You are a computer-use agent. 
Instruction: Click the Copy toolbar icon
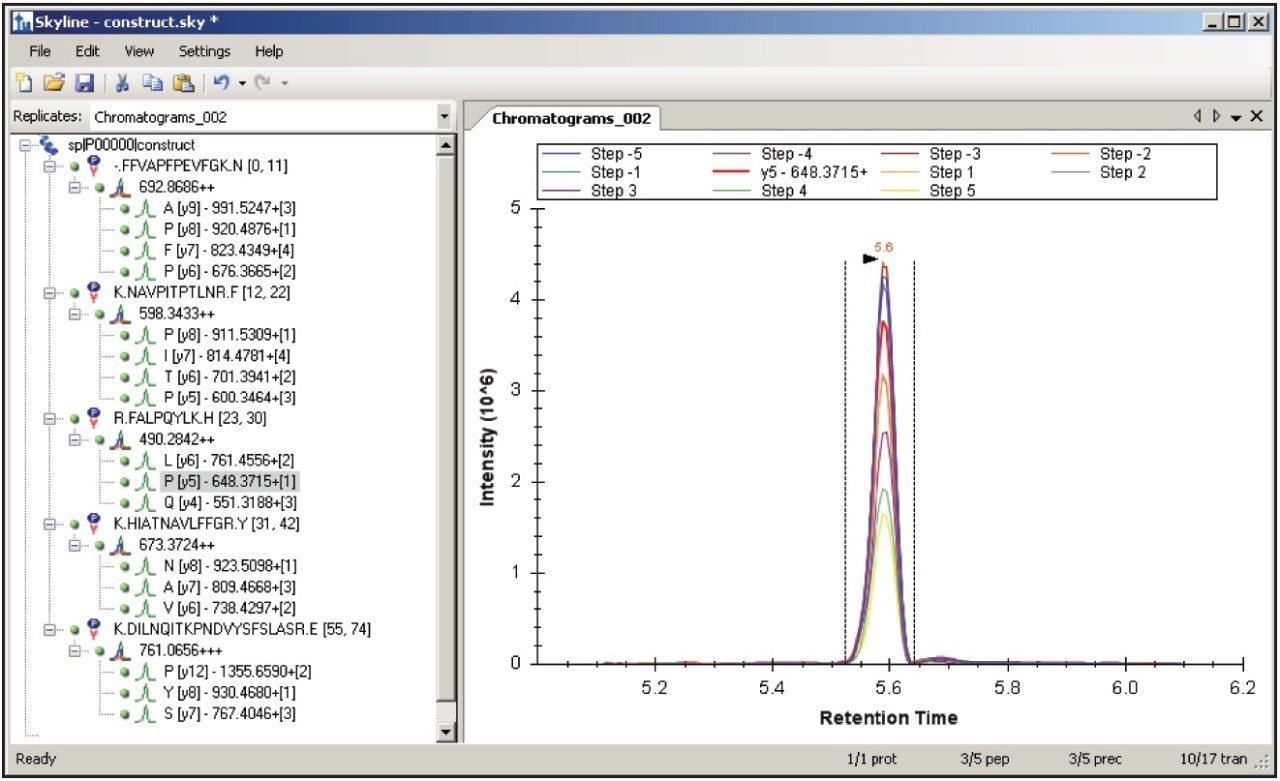(152, 84)
